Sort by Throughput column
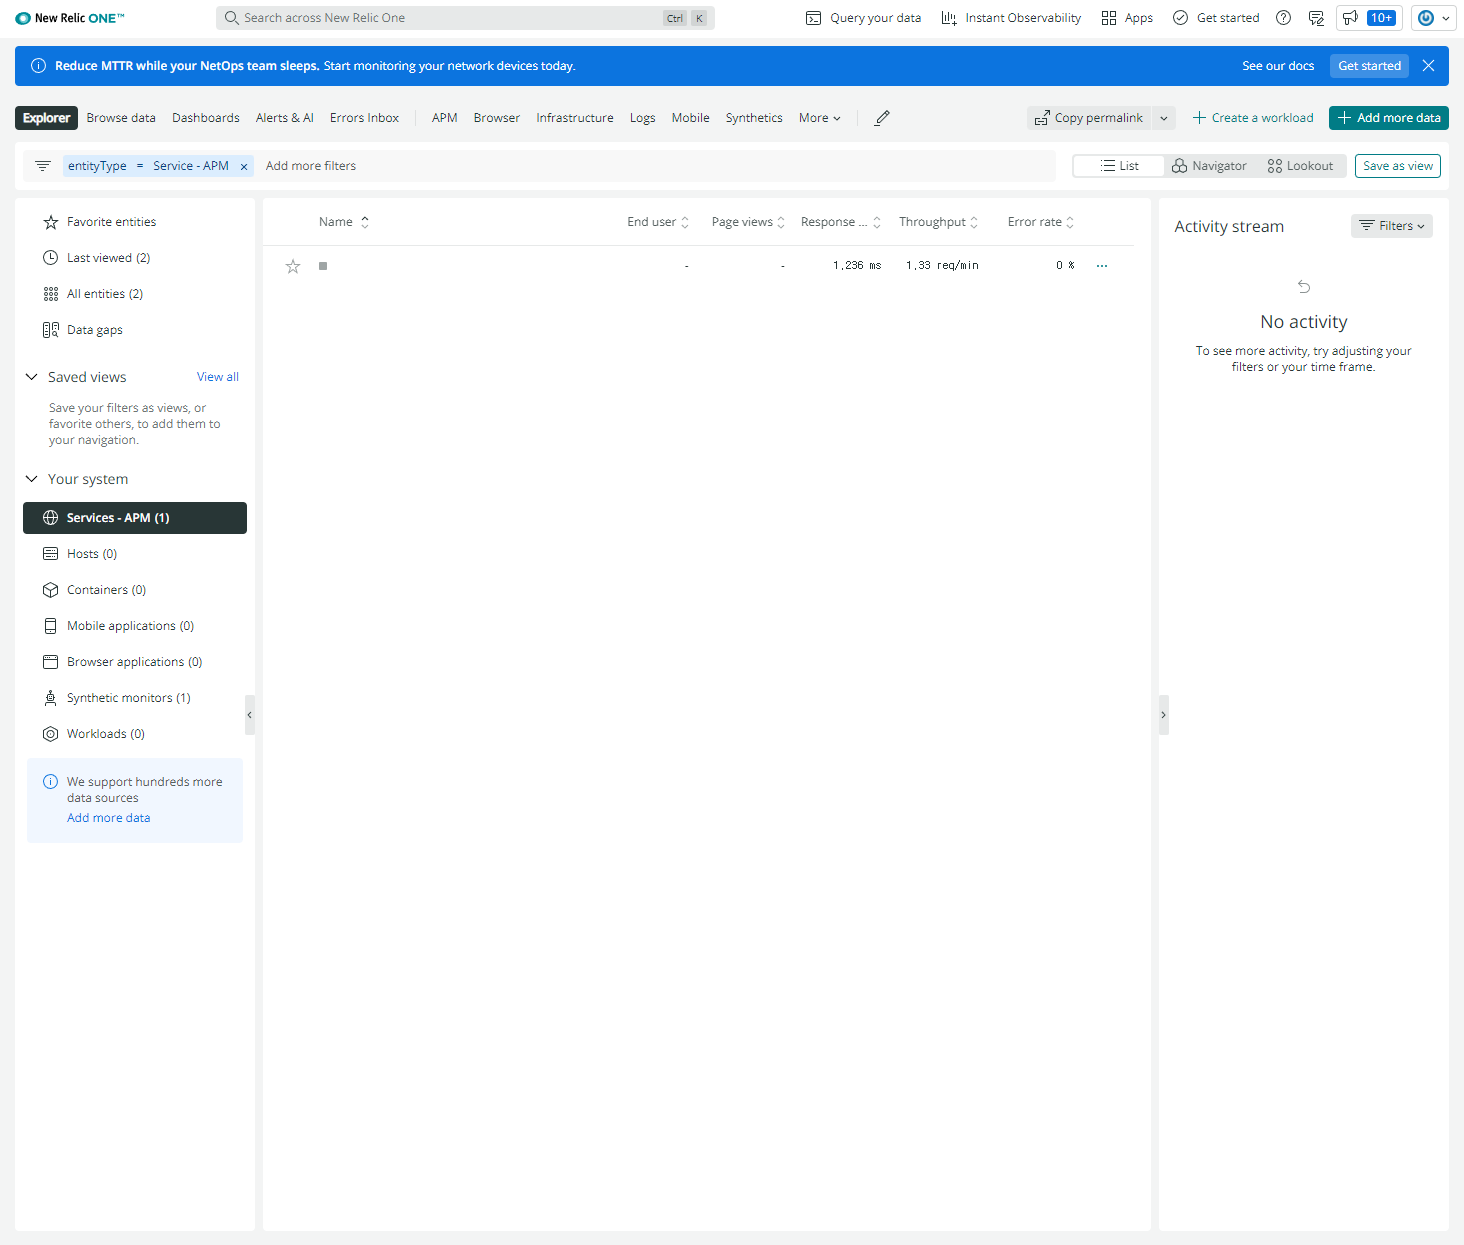Image resolution: width=1464 pixels, height=1245 pixels. click(938, 222)
